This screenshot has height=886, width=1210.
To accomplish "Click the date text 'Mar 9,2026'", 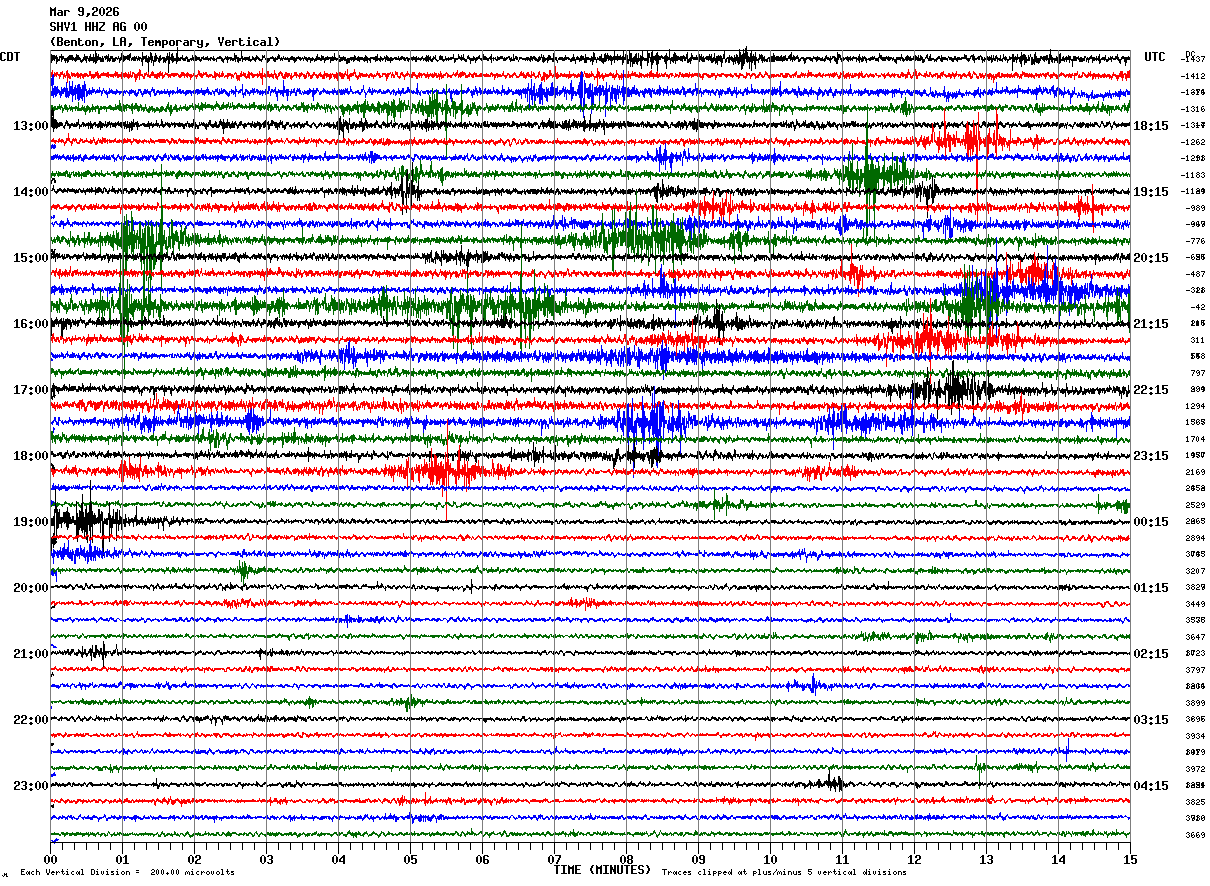I will click(x=84, y=12).
